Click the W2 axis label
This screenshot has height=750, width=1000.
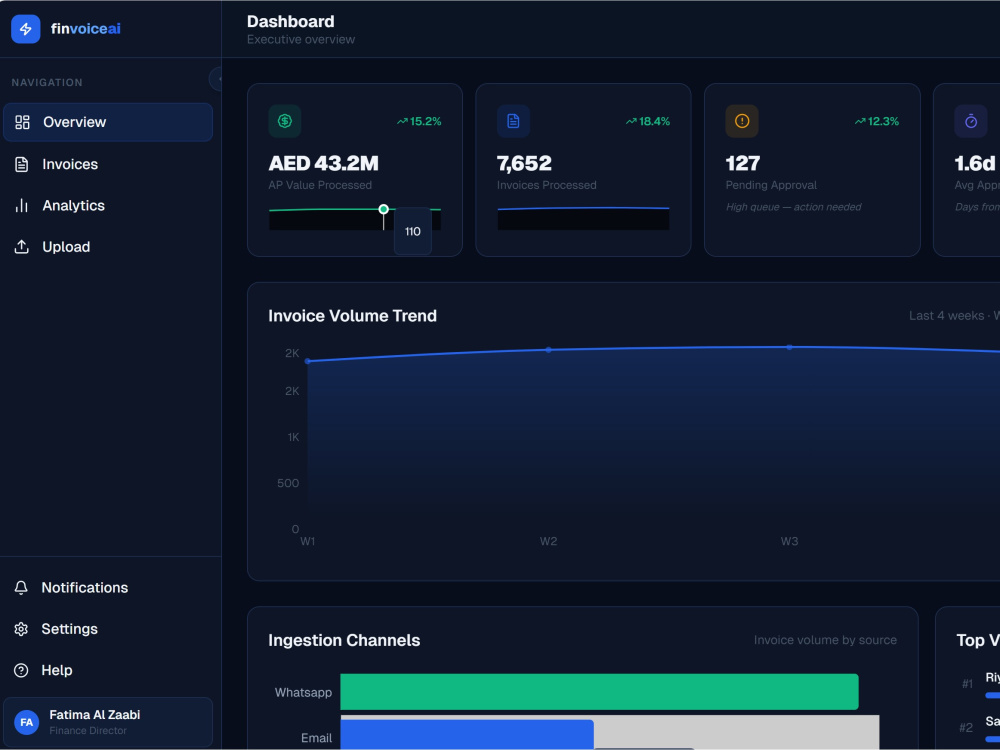(548, 541)
